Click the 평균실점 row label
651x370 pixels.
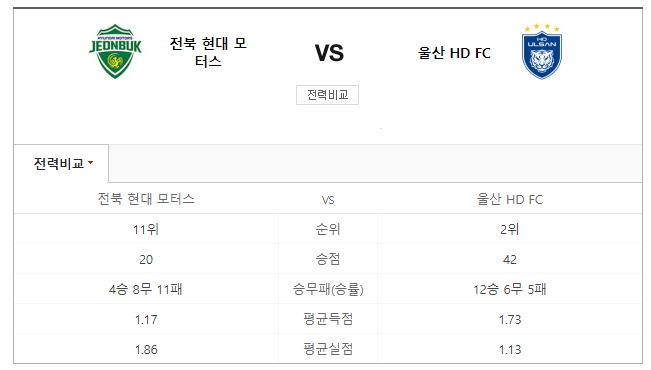328,349
